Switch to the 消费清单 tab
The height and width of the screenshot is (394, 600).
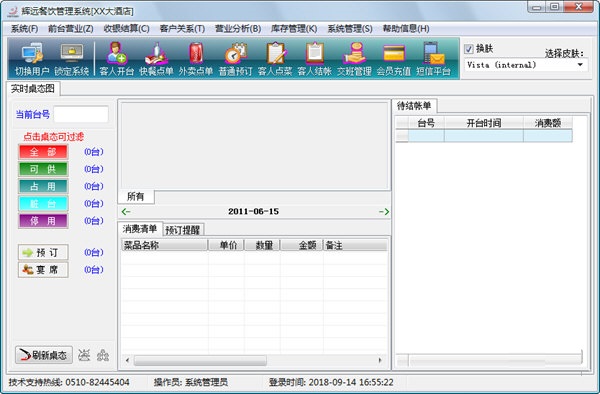(140, 229)
